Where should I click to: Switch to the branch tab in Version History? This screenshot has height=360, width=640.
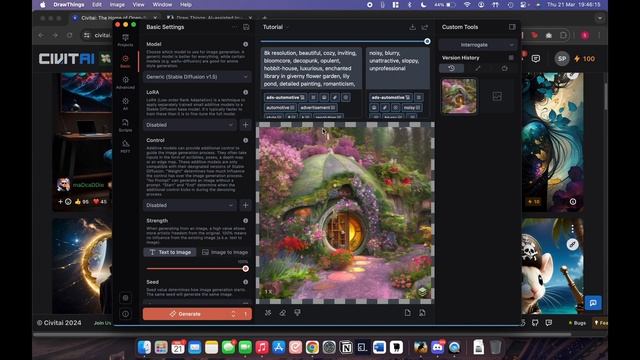tap(504, 69)
